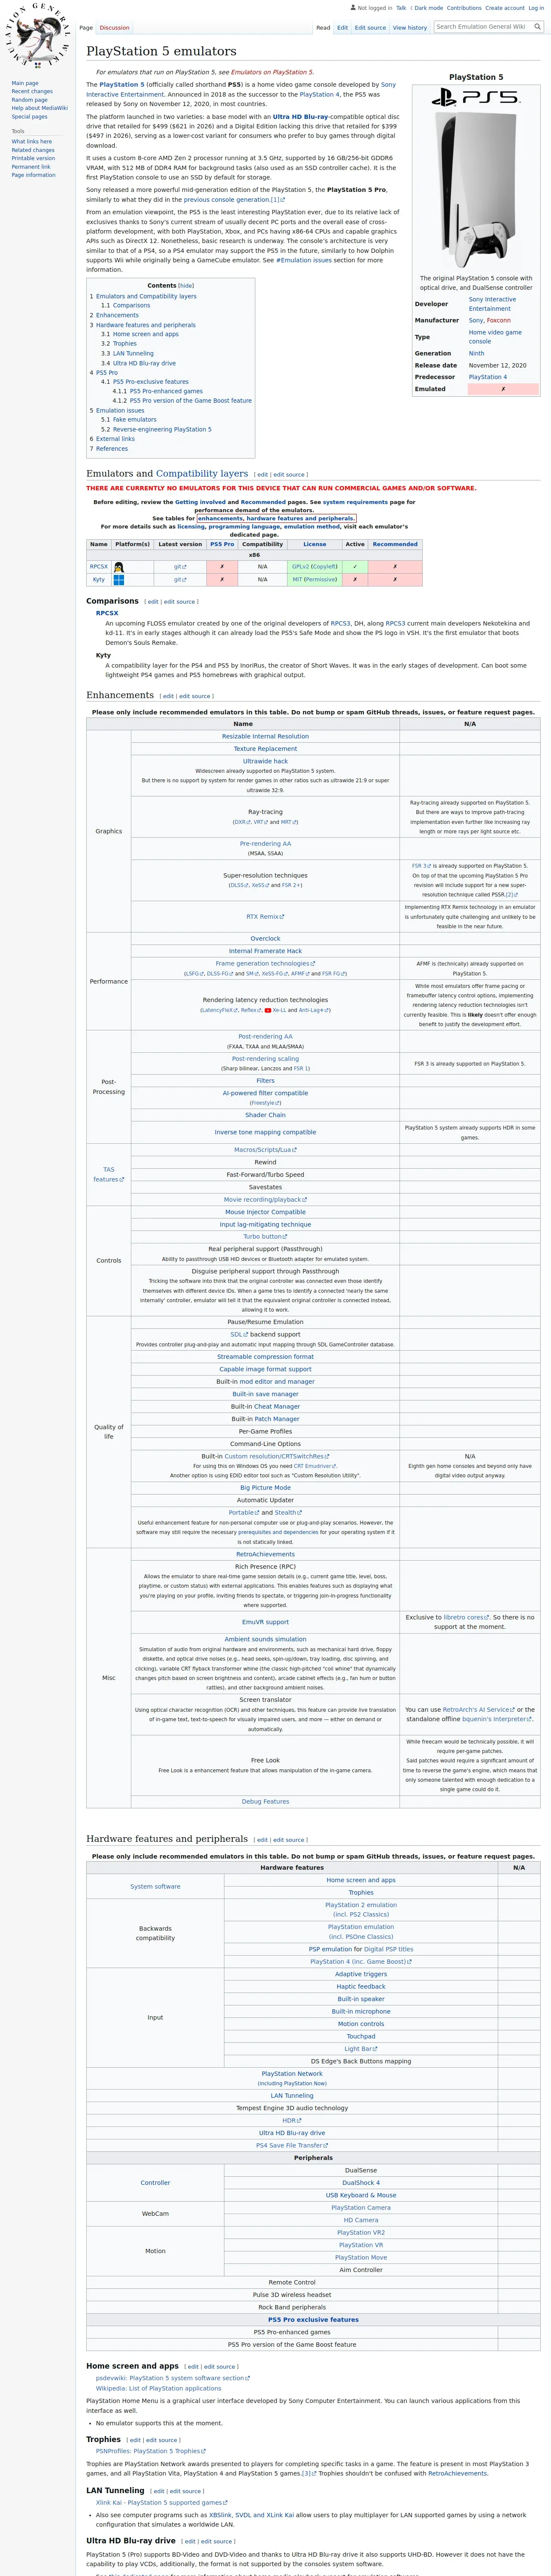Hide the Contents table
The width and height of the screenshot is (551, 2576).
point(186,286)
